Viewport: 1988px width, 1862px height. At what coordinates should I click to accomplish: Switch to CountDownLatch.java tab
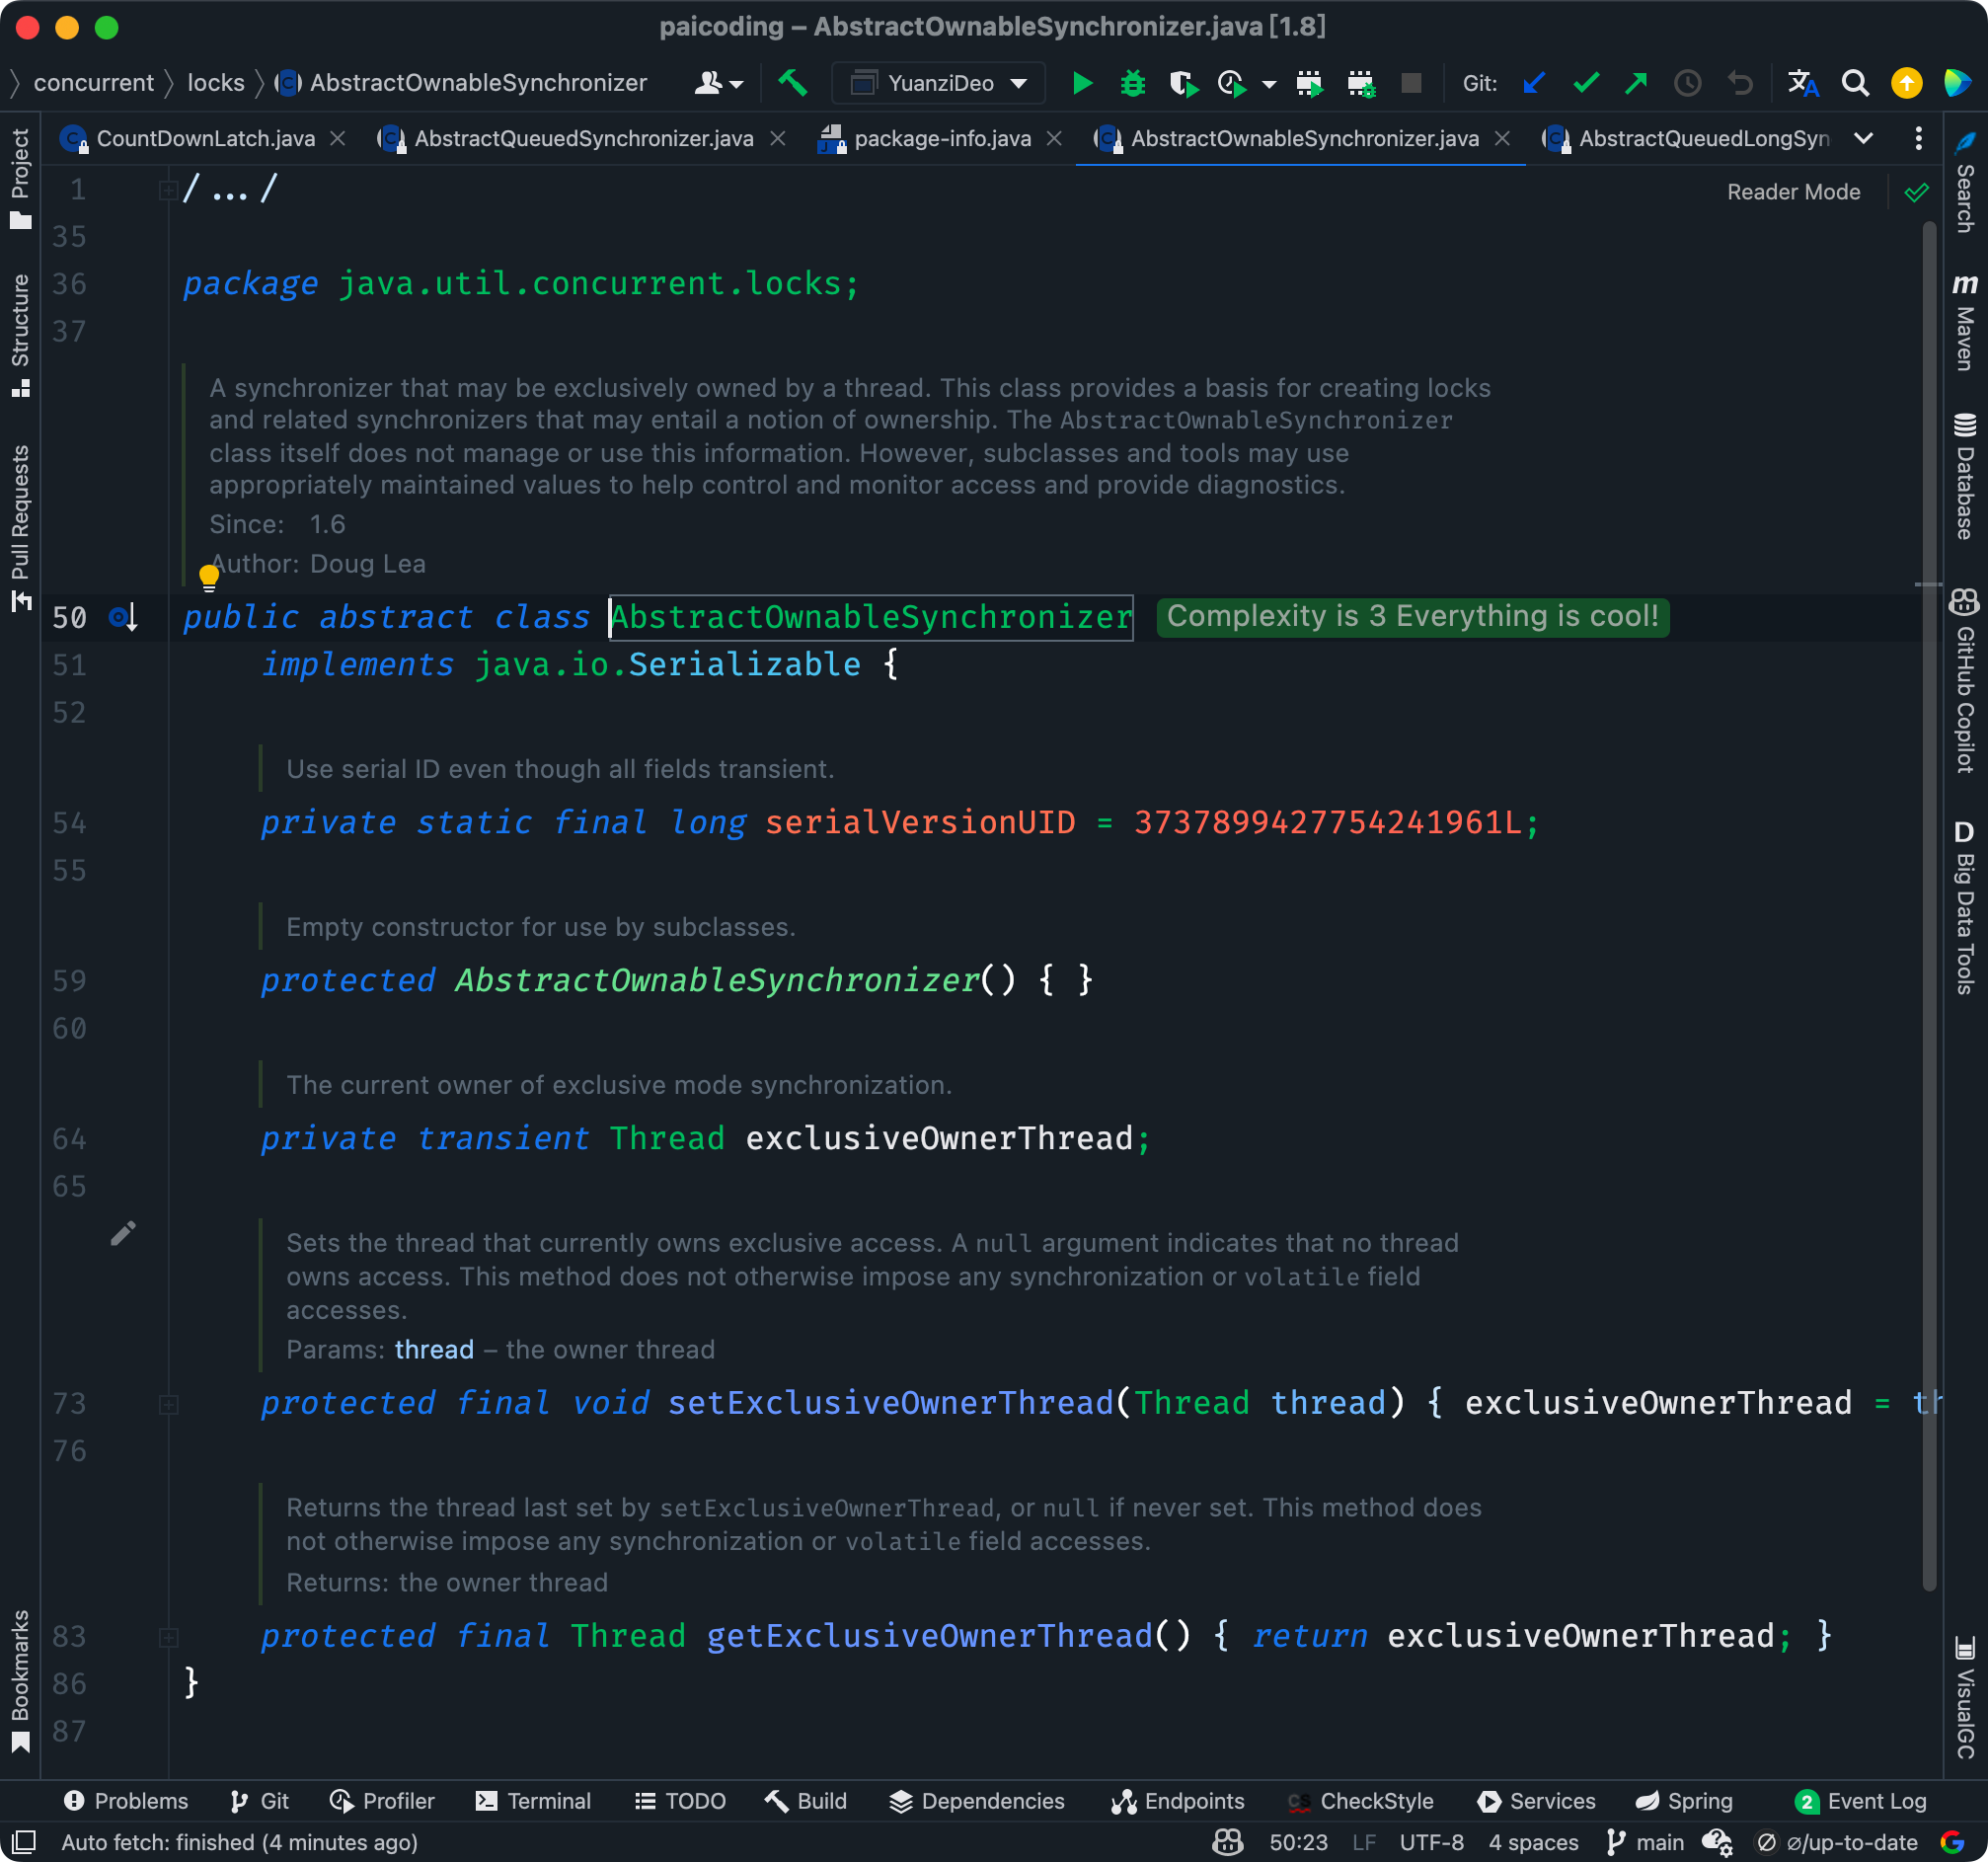click(205, 139)
